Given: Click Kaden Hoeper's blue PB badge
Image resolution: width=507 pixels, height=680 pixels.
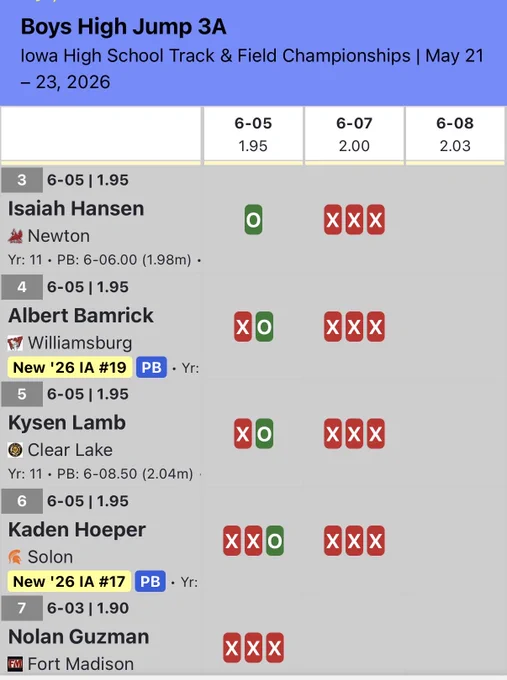Looking at the screenshot, I should (150, 581).
